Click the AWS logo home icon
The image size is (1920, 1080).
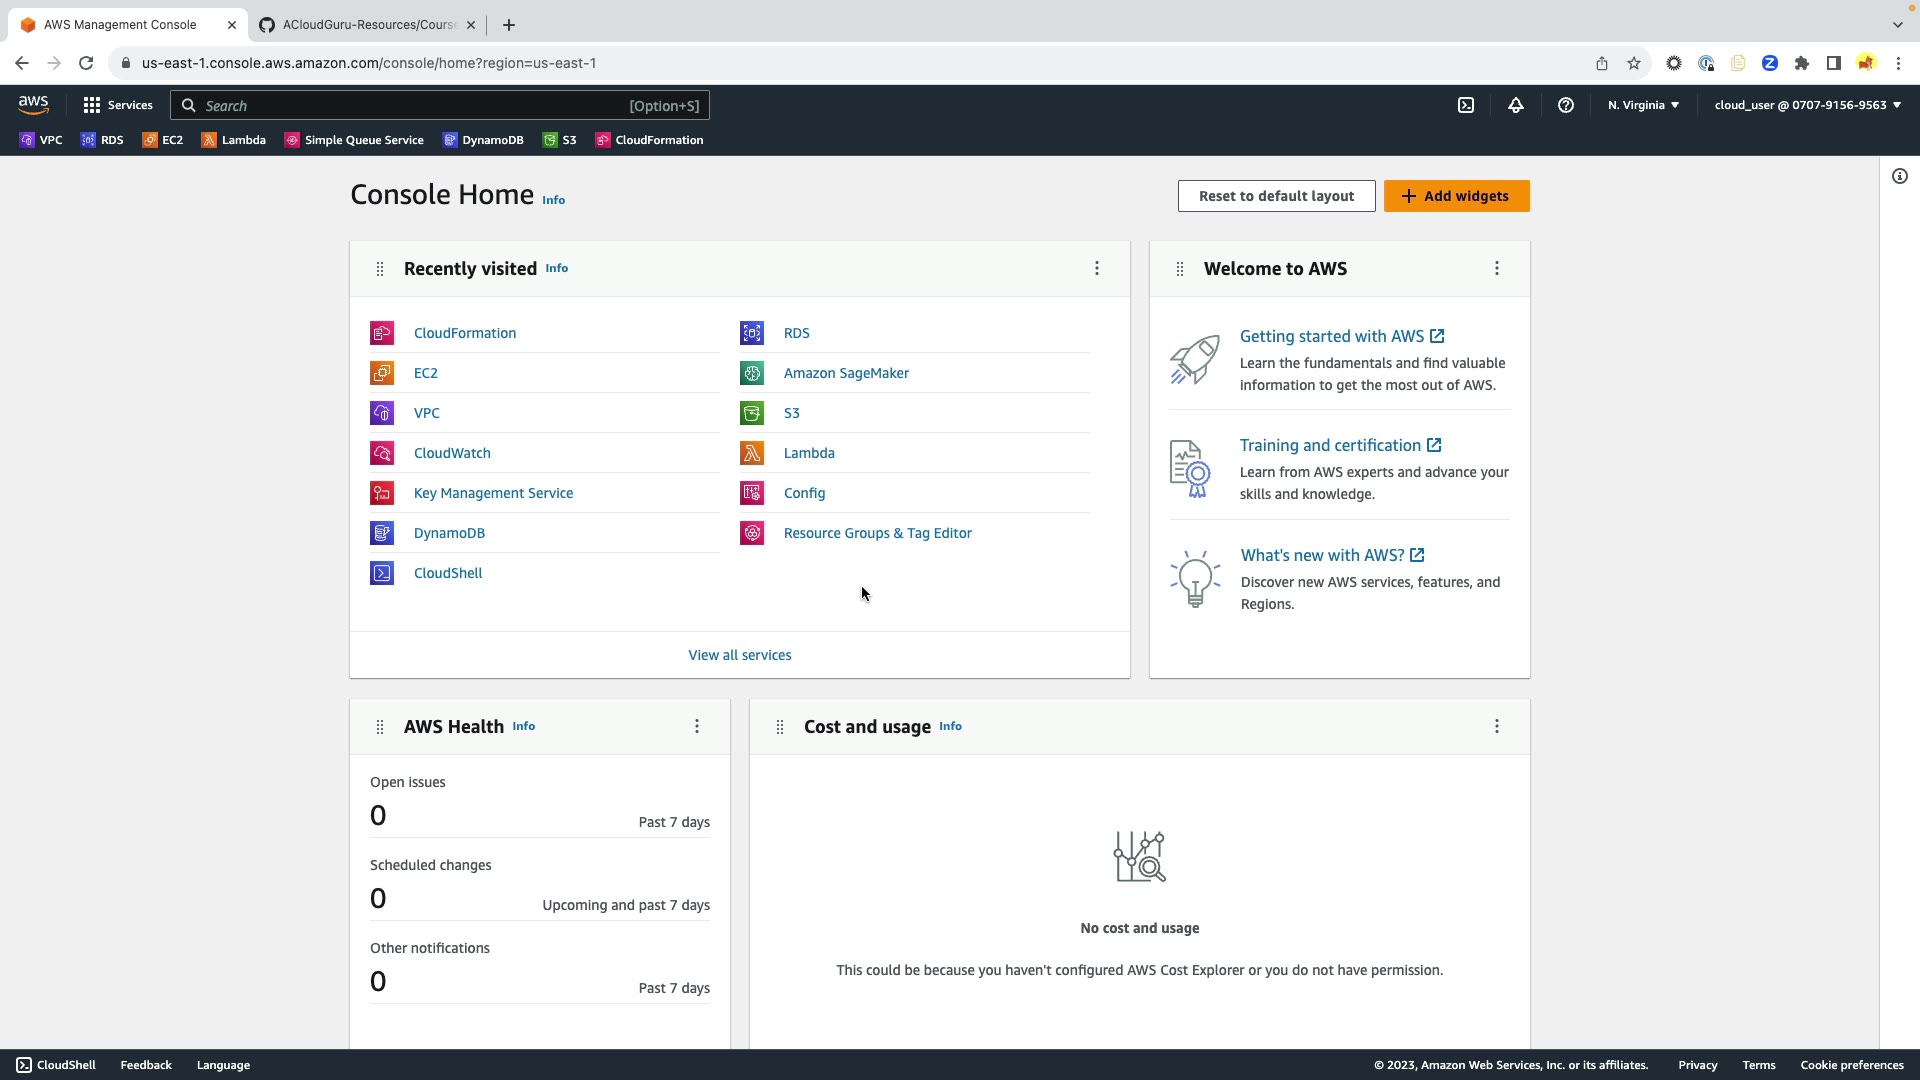(x=33, y=105)
